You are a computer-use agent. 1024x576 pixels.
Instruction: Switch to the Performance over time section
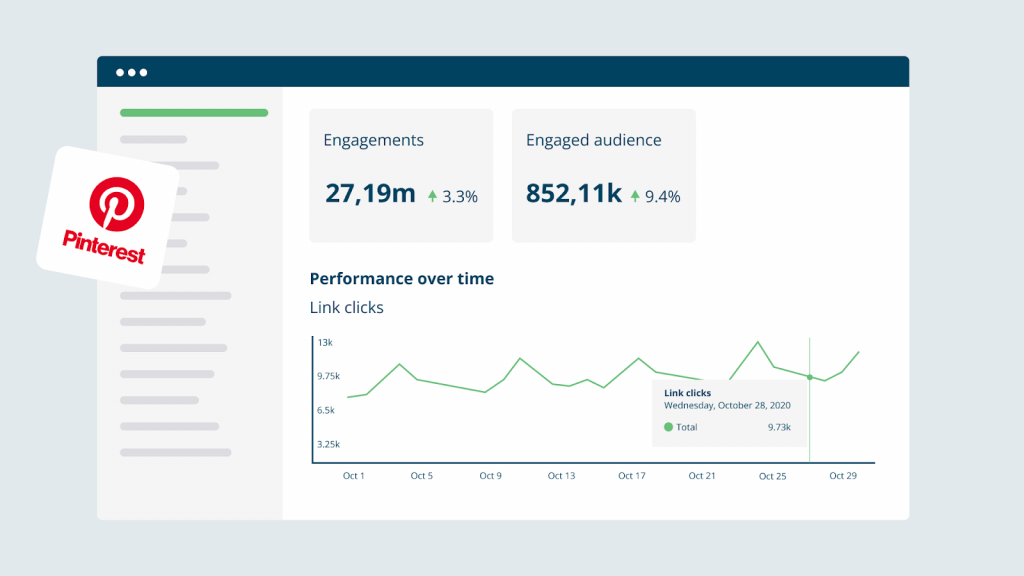click(x=401, y=278)
